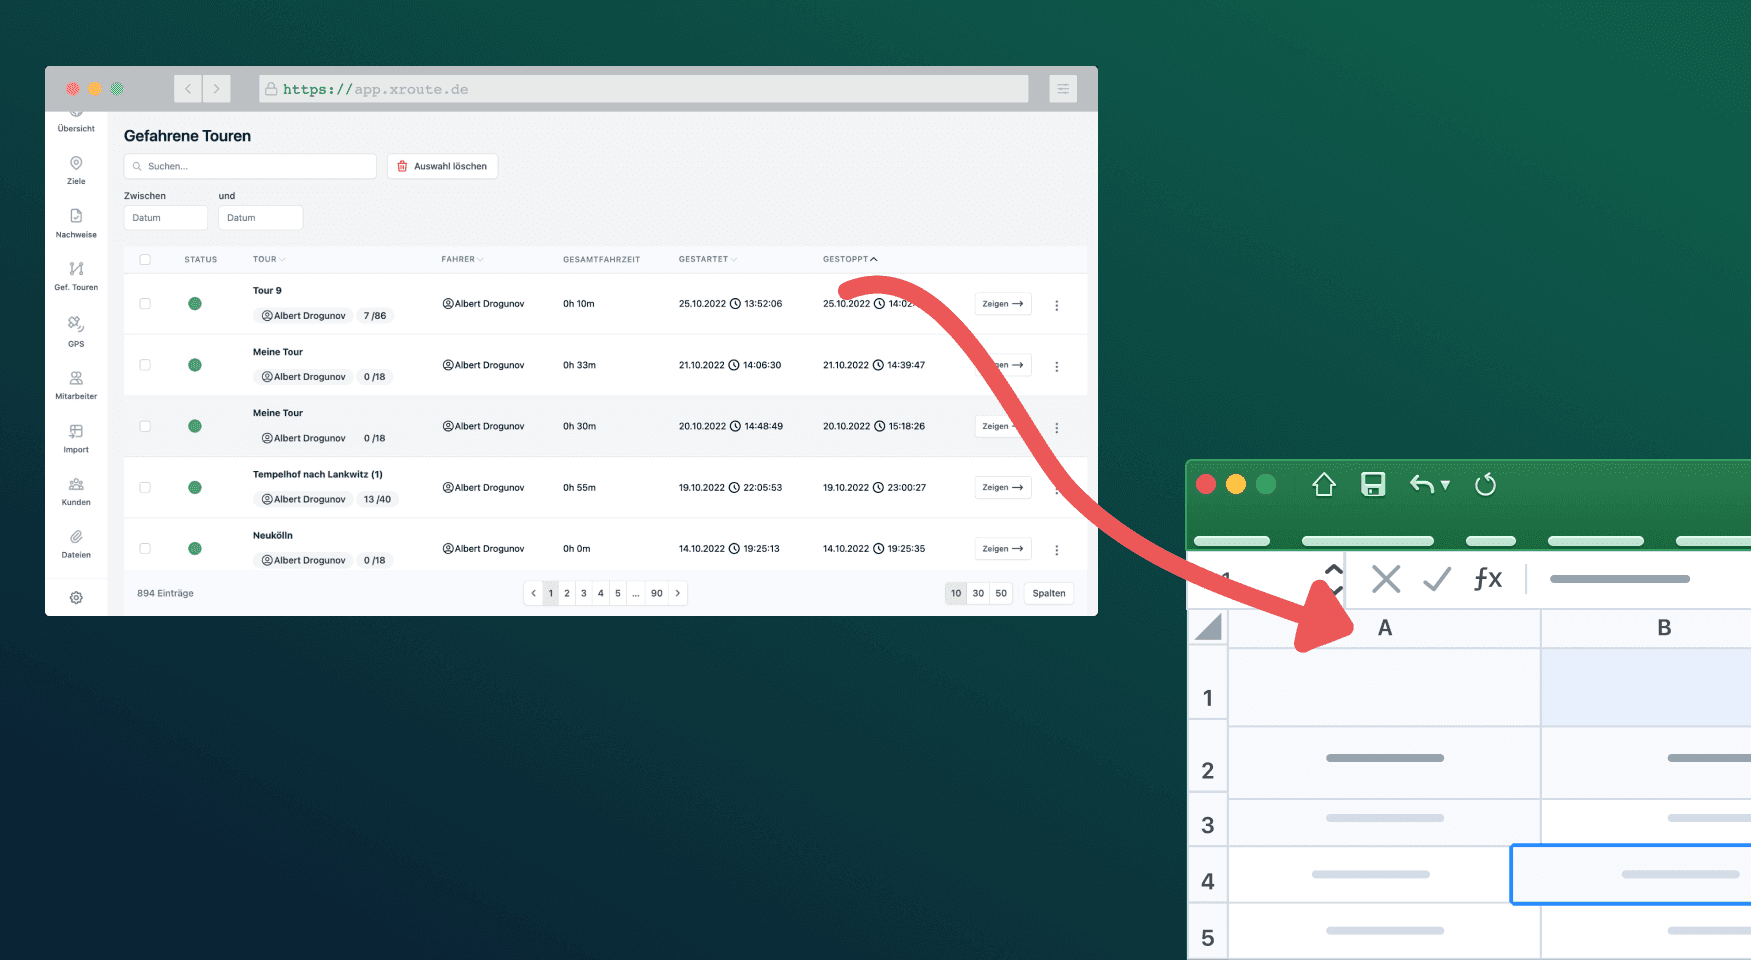Select the Import sidebar icon
1751x960 pixels.
coord(76,437)
